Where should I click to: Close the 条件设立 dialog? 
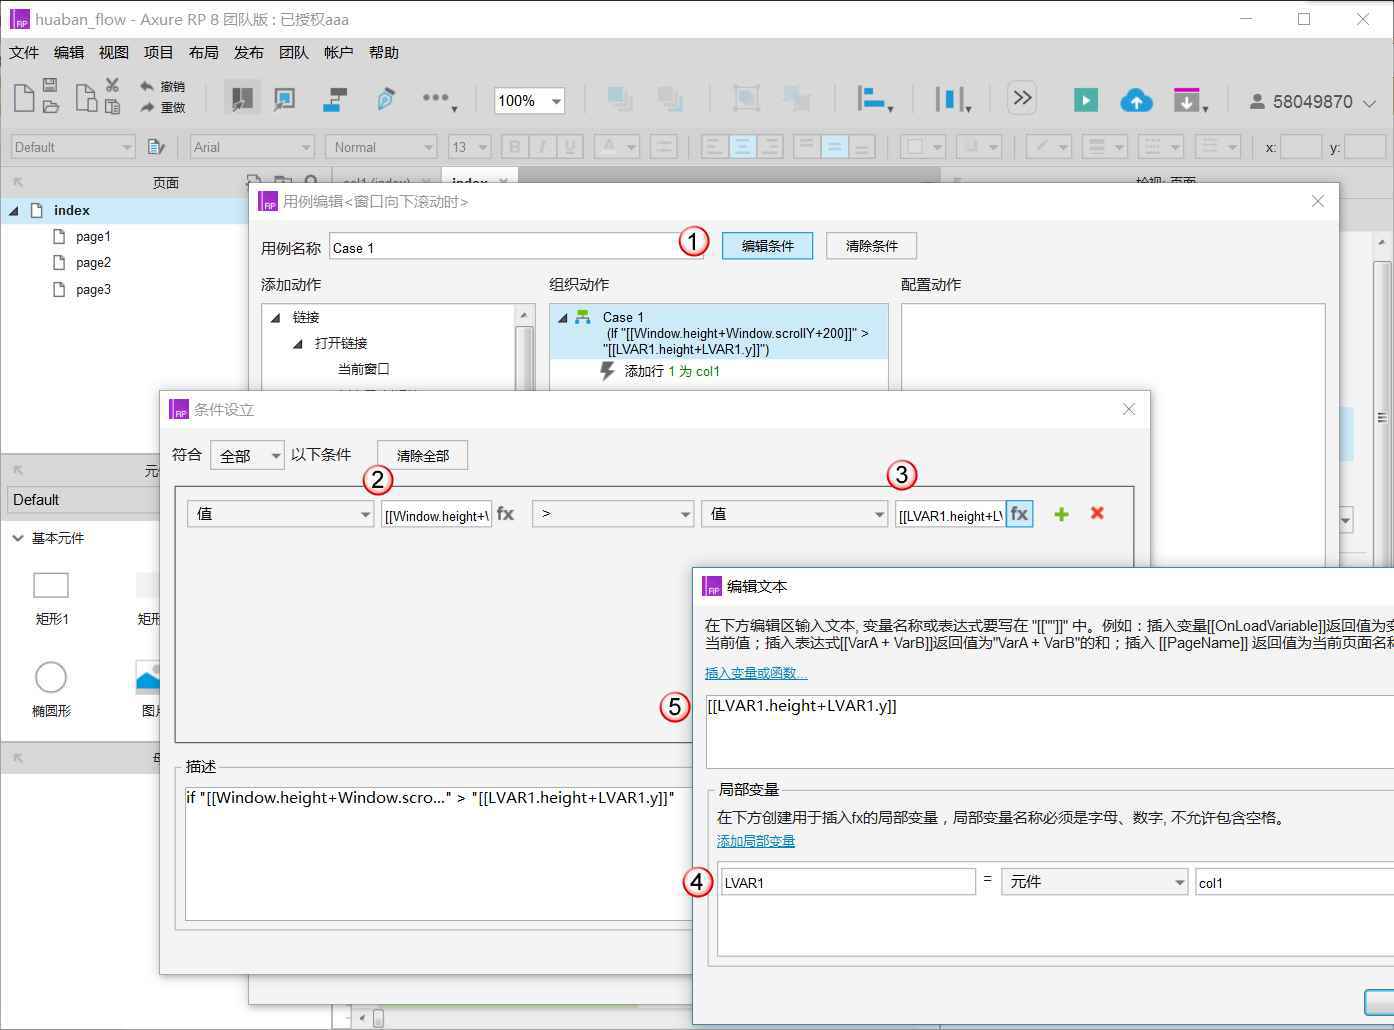pyautogui.click(x=1129, y=409)
